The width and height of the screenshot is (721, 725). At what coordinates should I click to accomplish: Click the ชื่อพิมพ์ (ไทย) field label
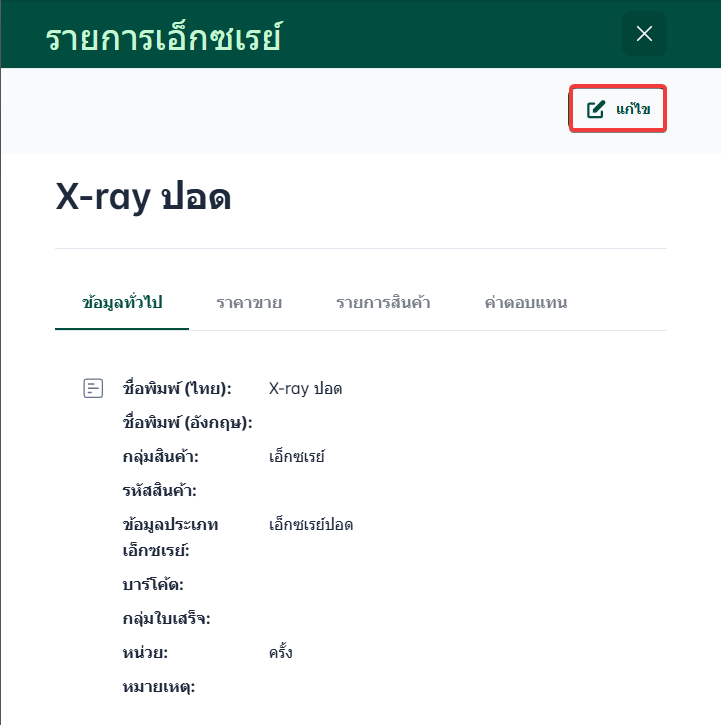tap(177, 388)
